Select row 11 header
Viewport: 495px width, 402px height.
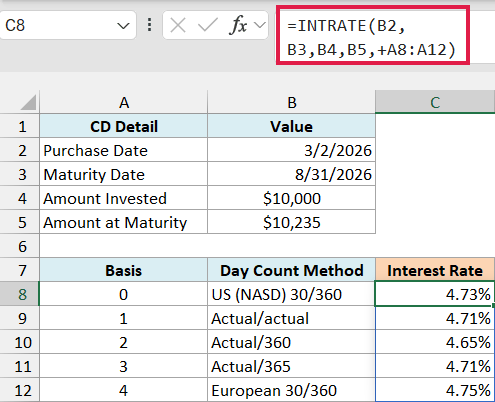[20, 366]
